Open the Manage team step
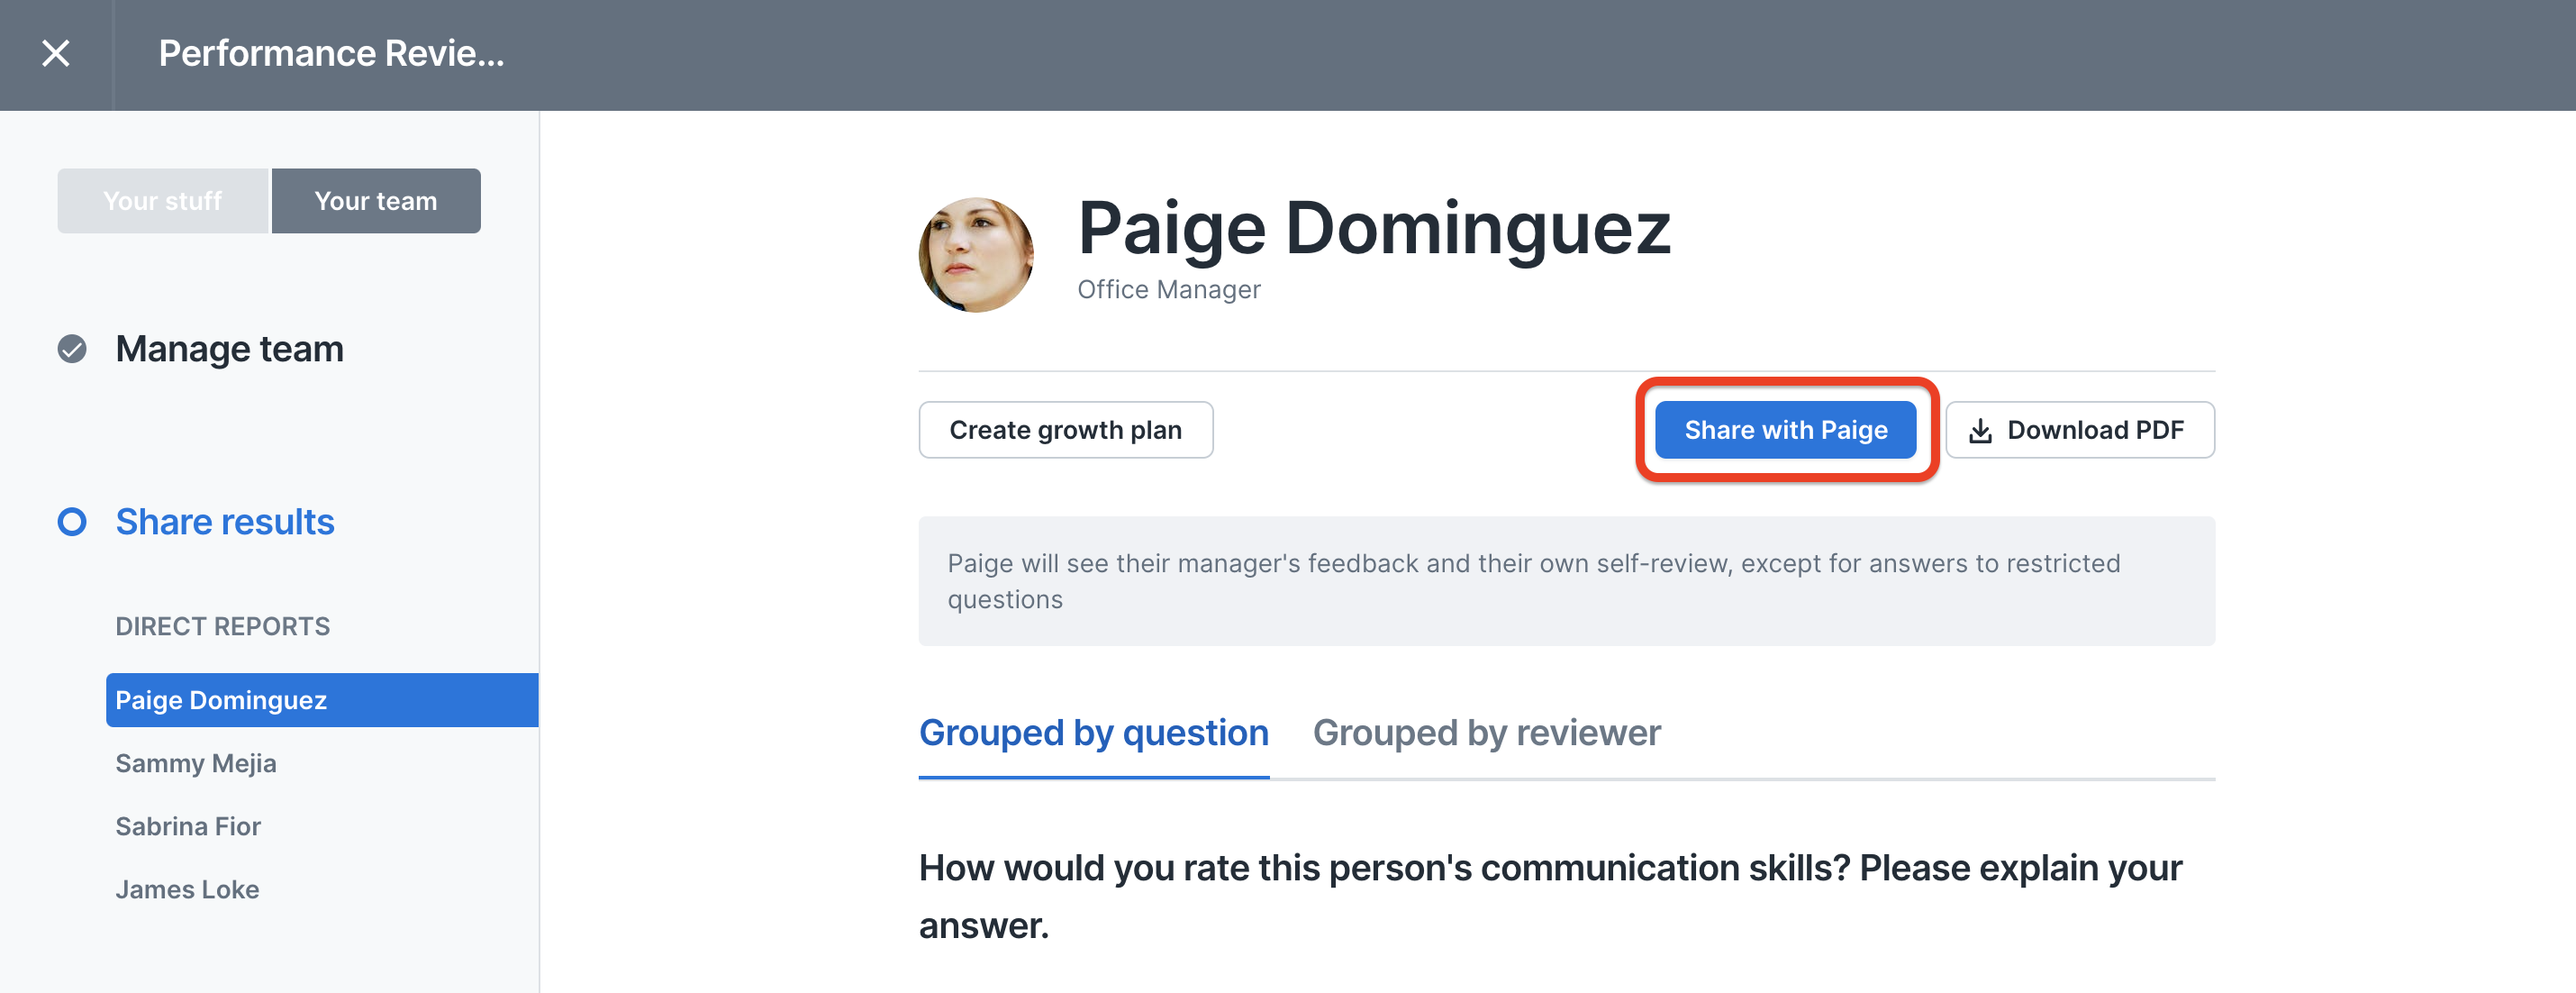Viewport: 2576px width, 993px height. point(229,349)
